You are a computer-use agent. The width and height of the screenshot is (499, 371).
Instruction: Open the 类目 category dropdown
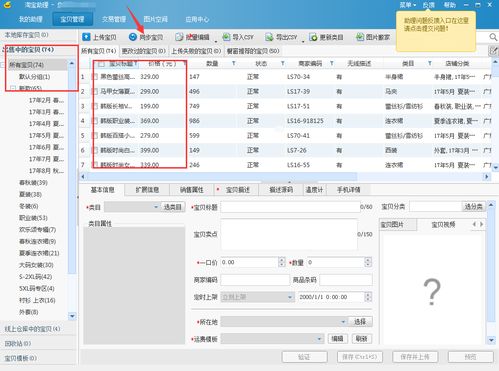tap(132, 207)
